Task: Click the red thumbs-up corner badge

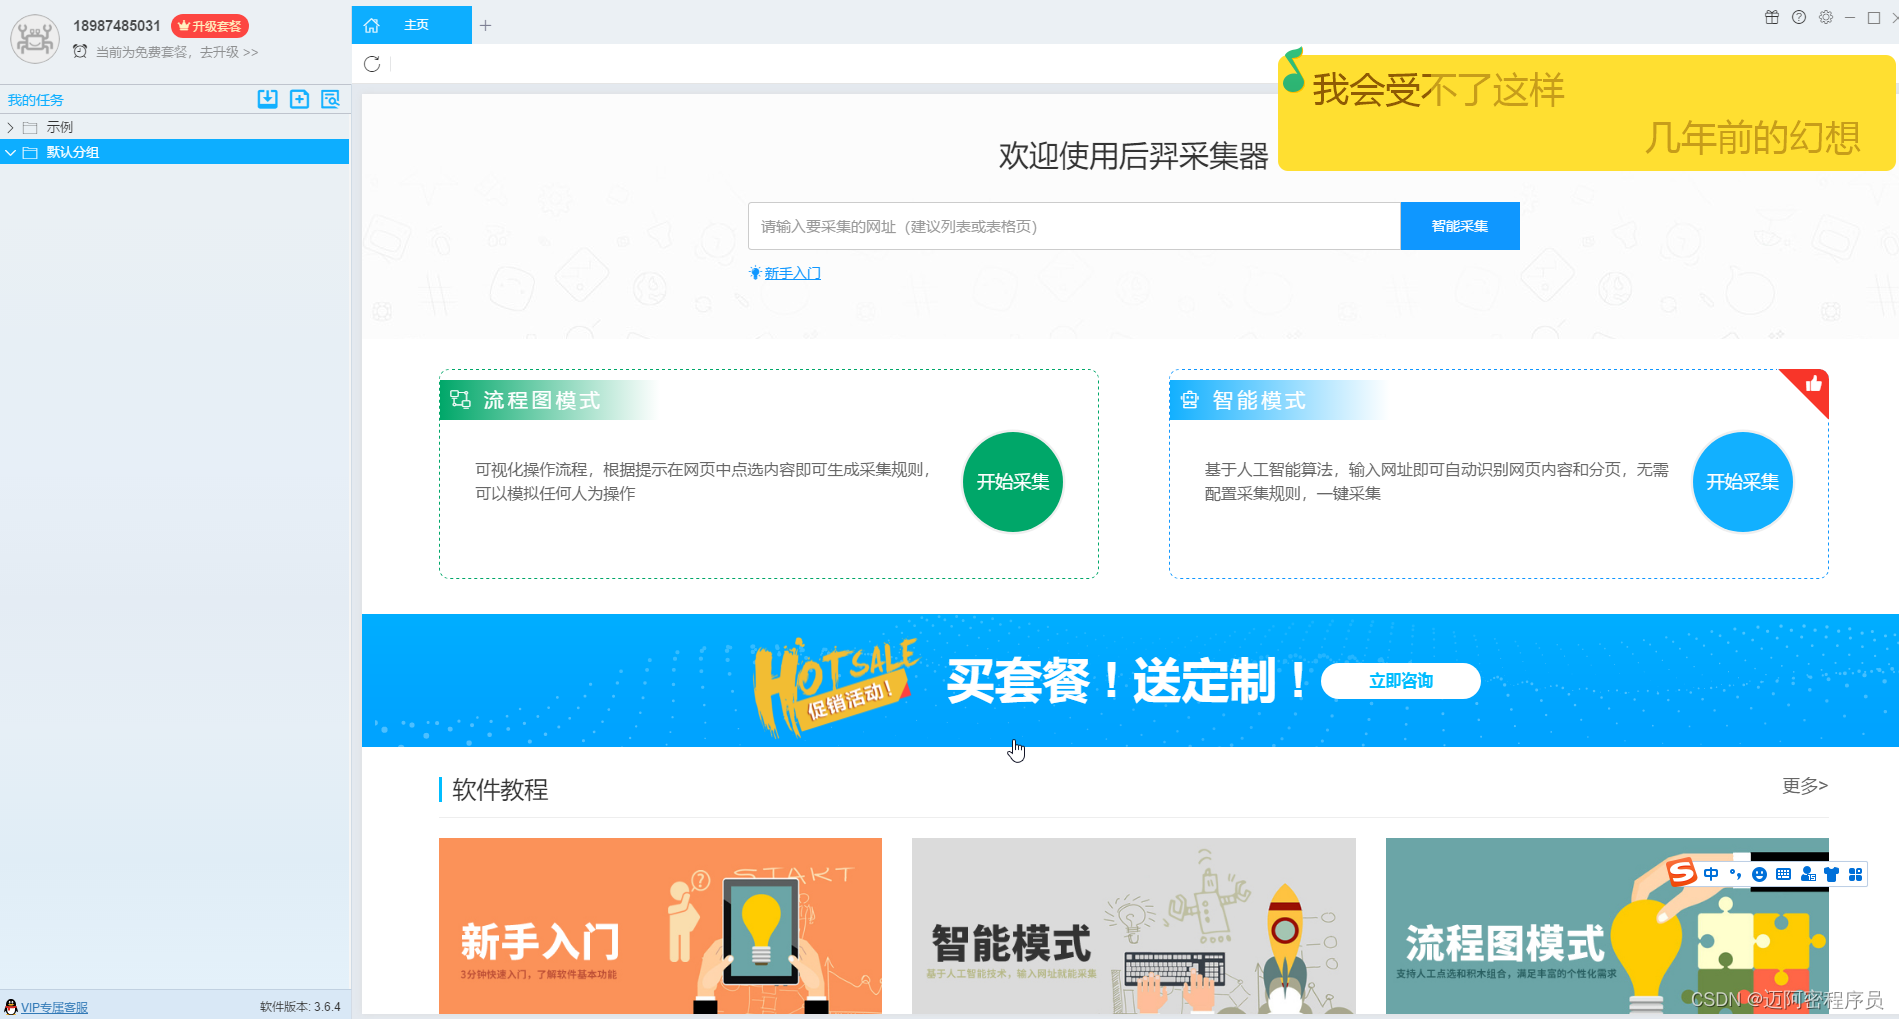Action: point(1811,387)
